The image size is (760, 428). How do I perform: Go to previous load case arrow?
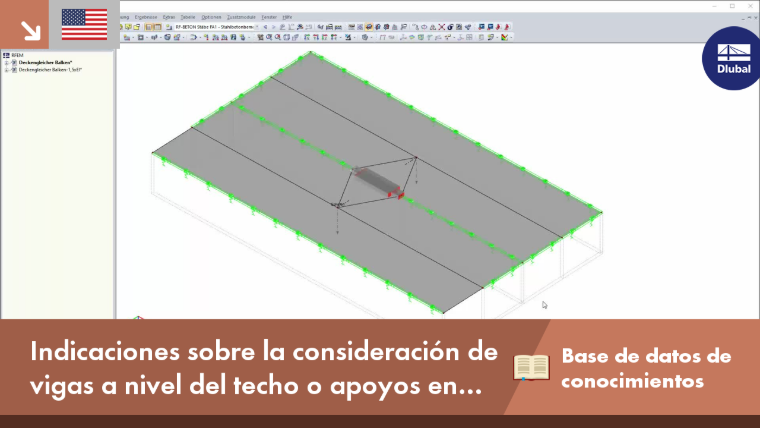[x=266, y=27]
